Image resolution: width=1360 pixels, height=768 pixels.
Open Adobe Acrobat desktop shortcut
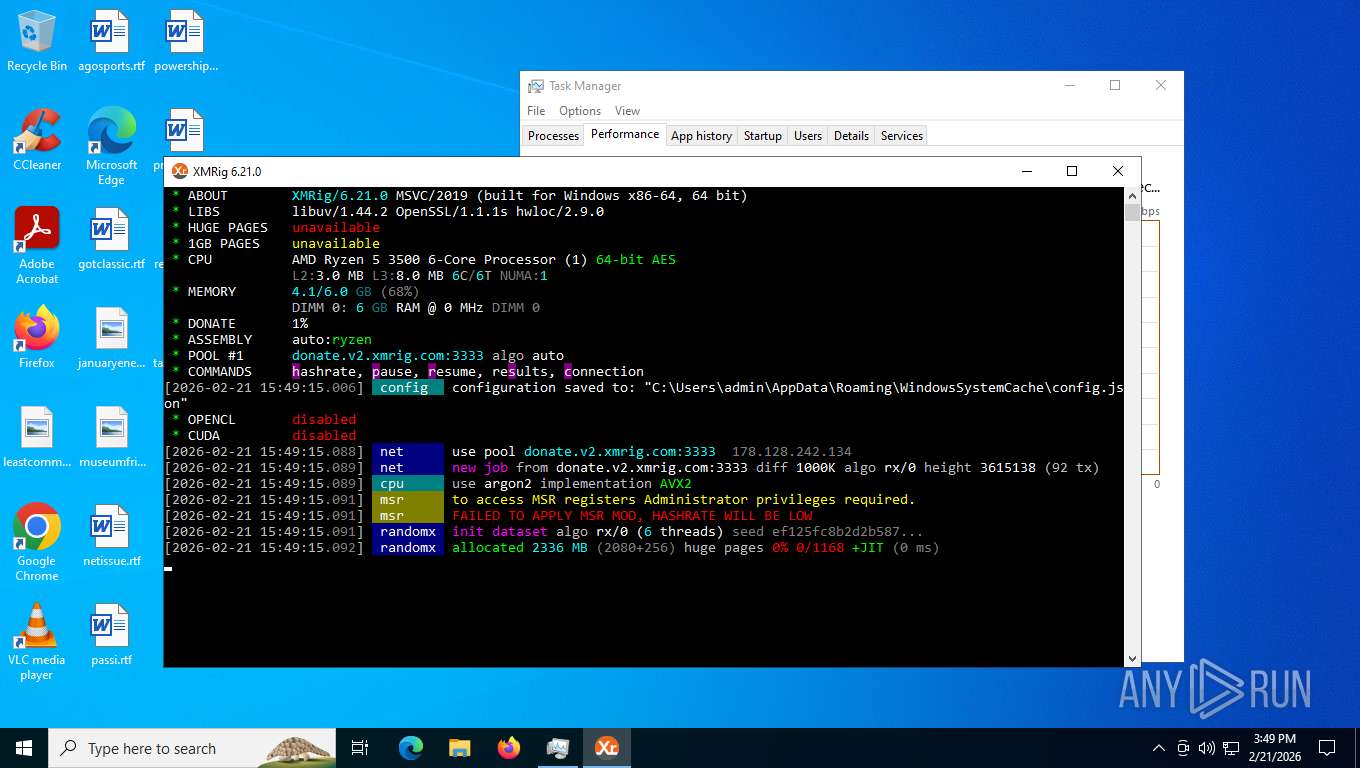pos(37,246)
